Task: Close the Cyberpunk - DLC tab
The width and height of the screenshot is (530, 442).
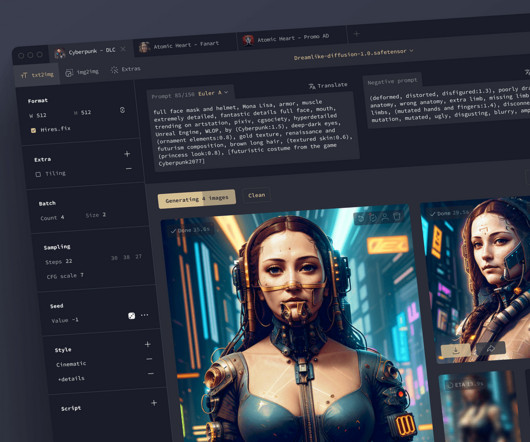Action: (123, 49)
